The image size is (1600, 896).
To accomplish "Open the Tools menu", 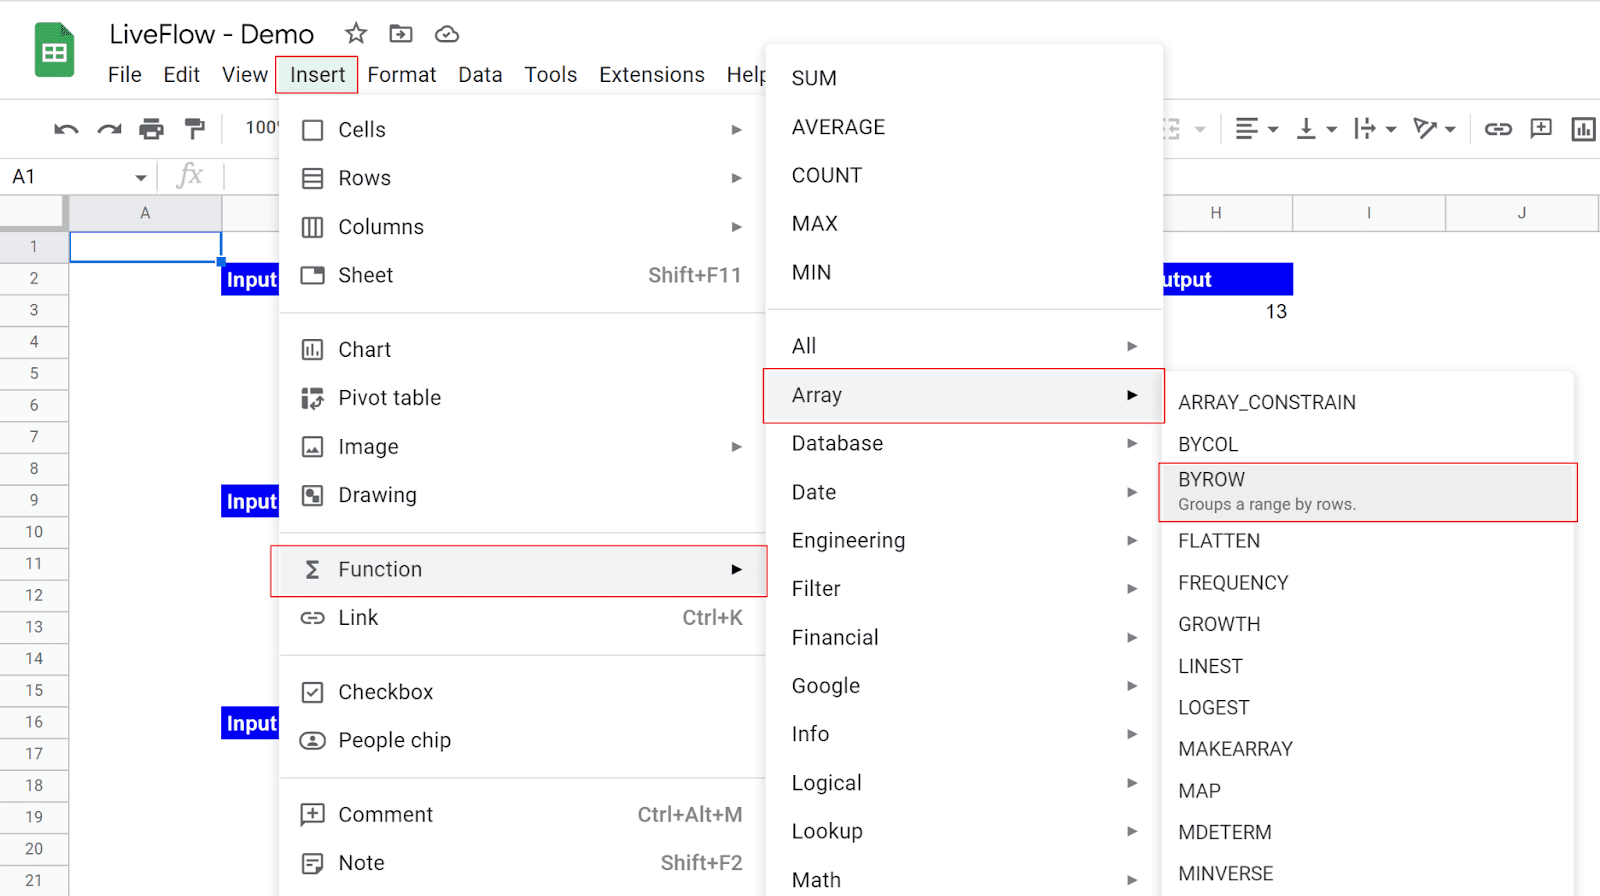I will coord(551,75).
